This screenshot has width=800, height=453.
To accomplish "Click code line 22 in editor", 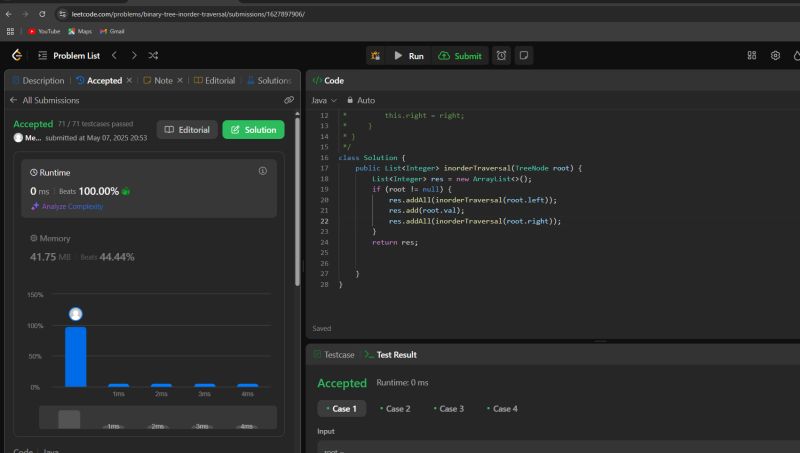I will coord(474,221).
